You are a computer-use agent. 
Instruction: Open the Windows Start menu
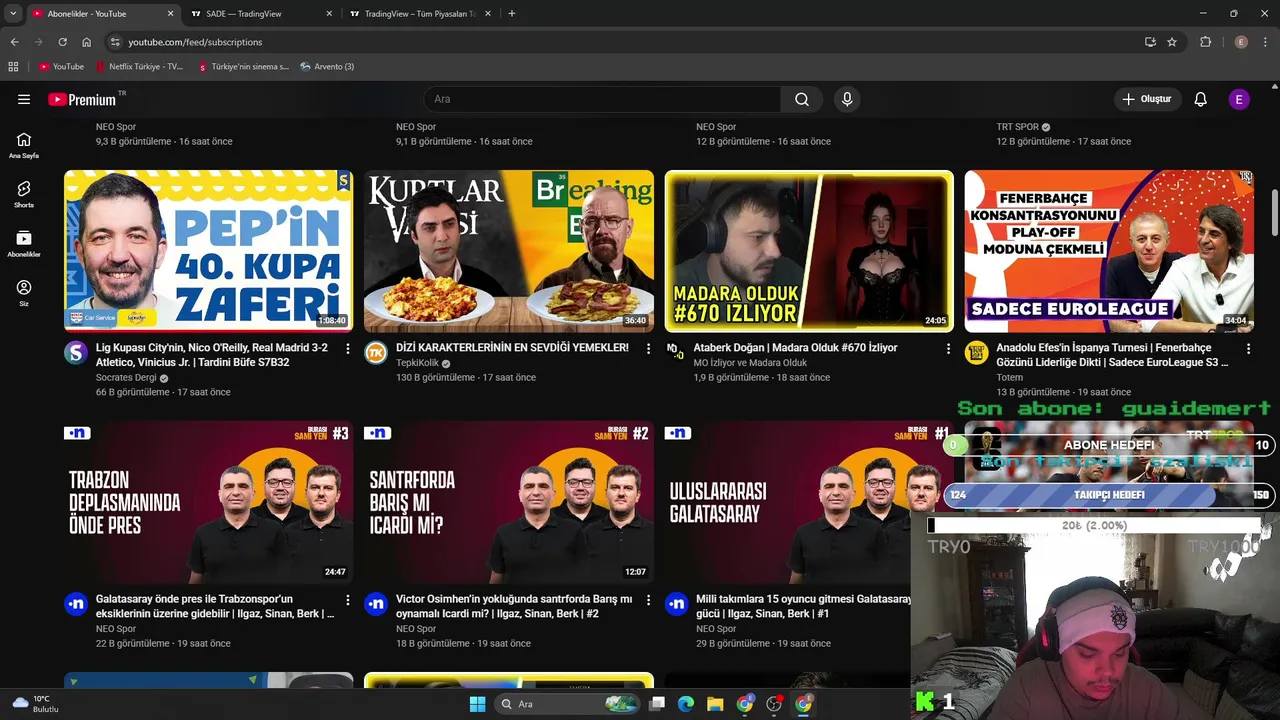477,704
